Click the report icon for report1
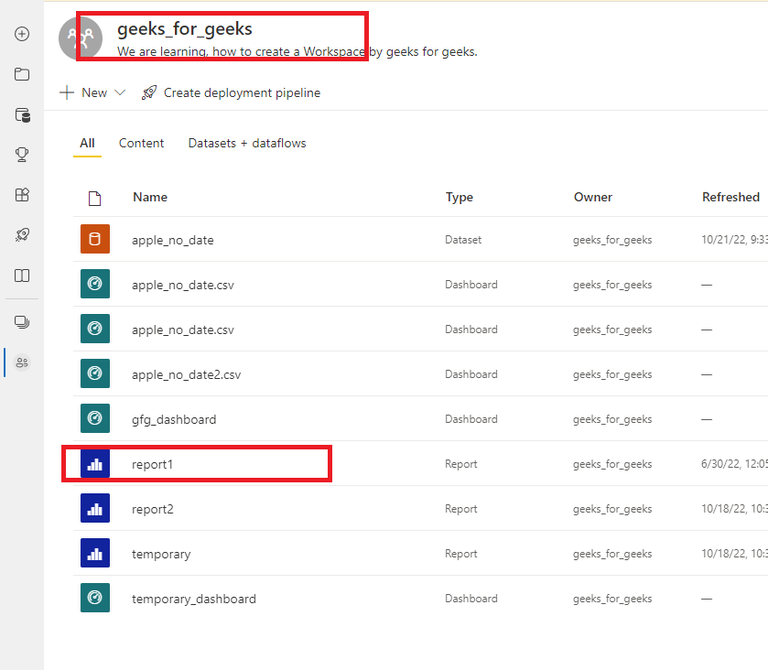Viewport: 768px width, 670px height. (x=95, y=464)
